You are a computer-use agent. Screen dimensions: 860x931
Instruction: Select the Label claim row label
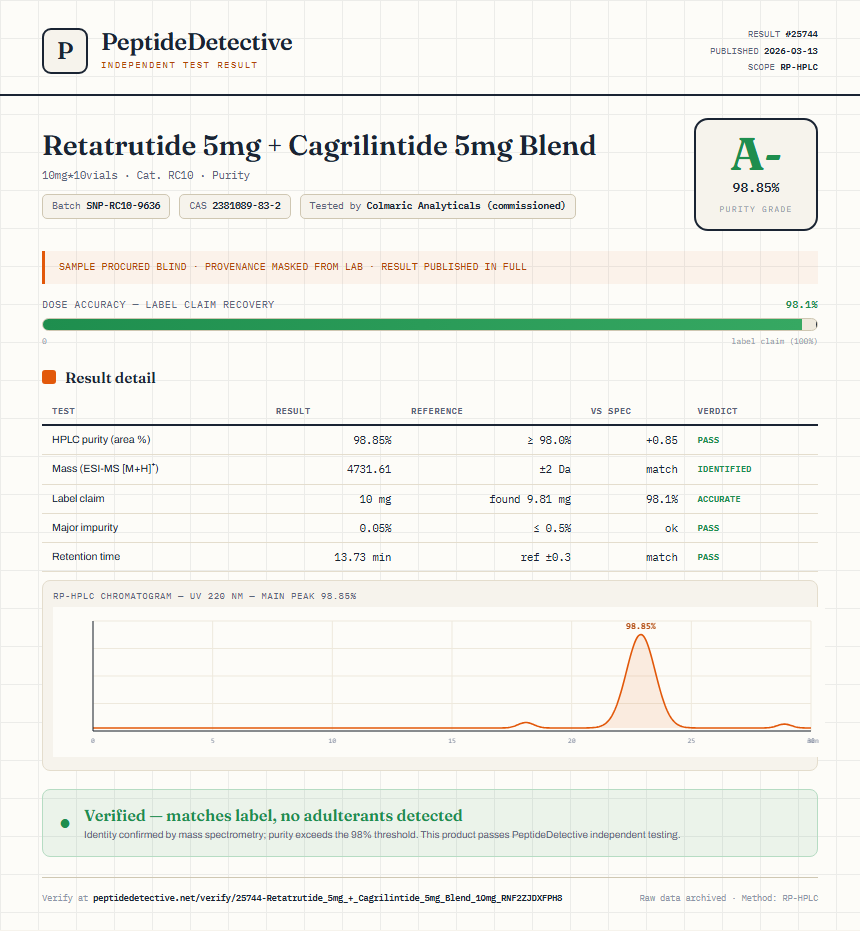(78, 498)
